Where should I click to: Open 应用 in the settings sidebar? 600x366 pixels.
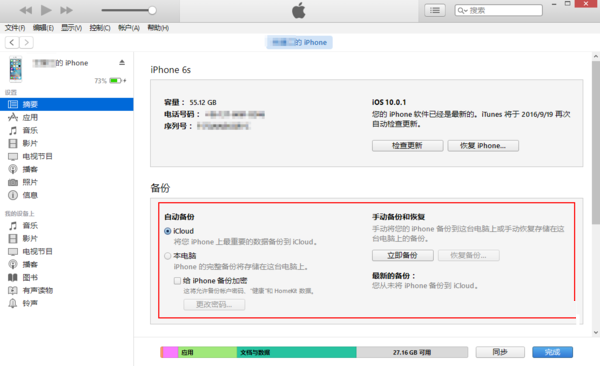(x=67, y=117)
